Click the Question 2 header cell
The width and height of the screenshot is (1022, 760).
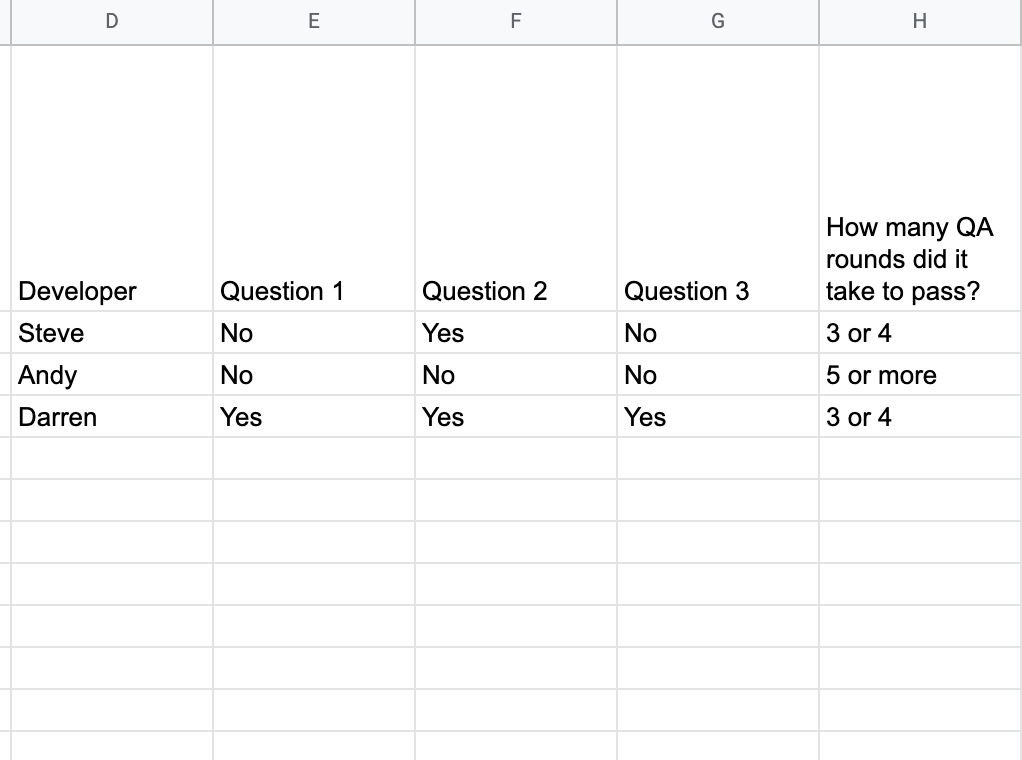pos(516,178)
